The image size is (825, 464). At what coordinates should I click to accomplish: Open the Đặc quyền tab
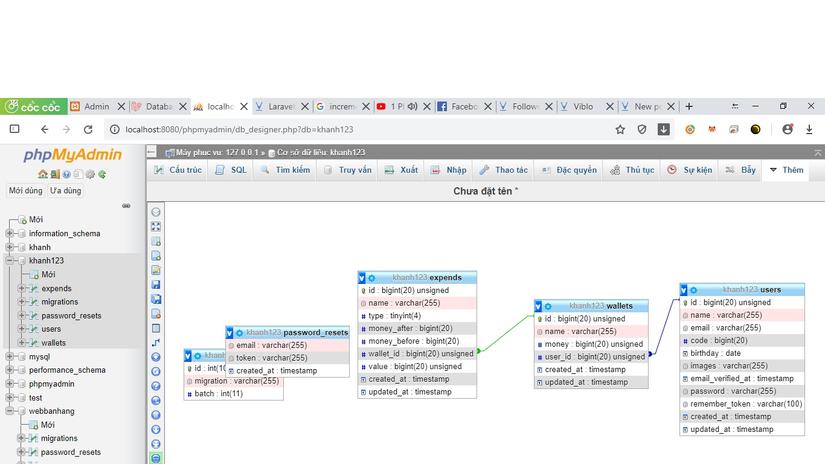point(569,170)
